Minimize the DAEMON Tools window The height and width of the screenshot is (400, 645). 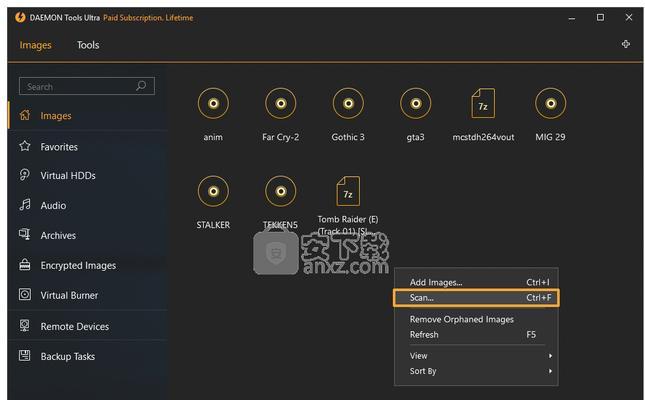pos(572,18)
